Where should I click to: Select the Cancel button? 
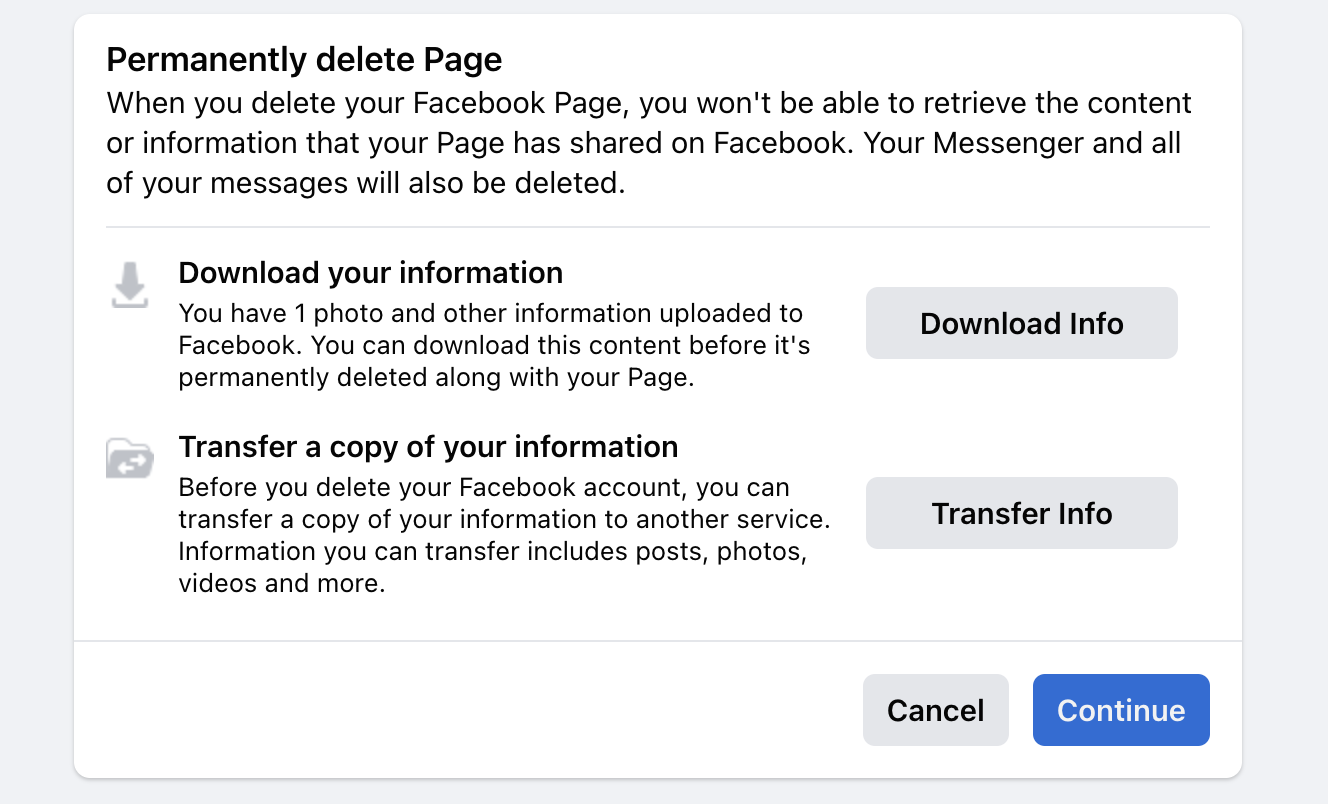(x=935, y=710)
